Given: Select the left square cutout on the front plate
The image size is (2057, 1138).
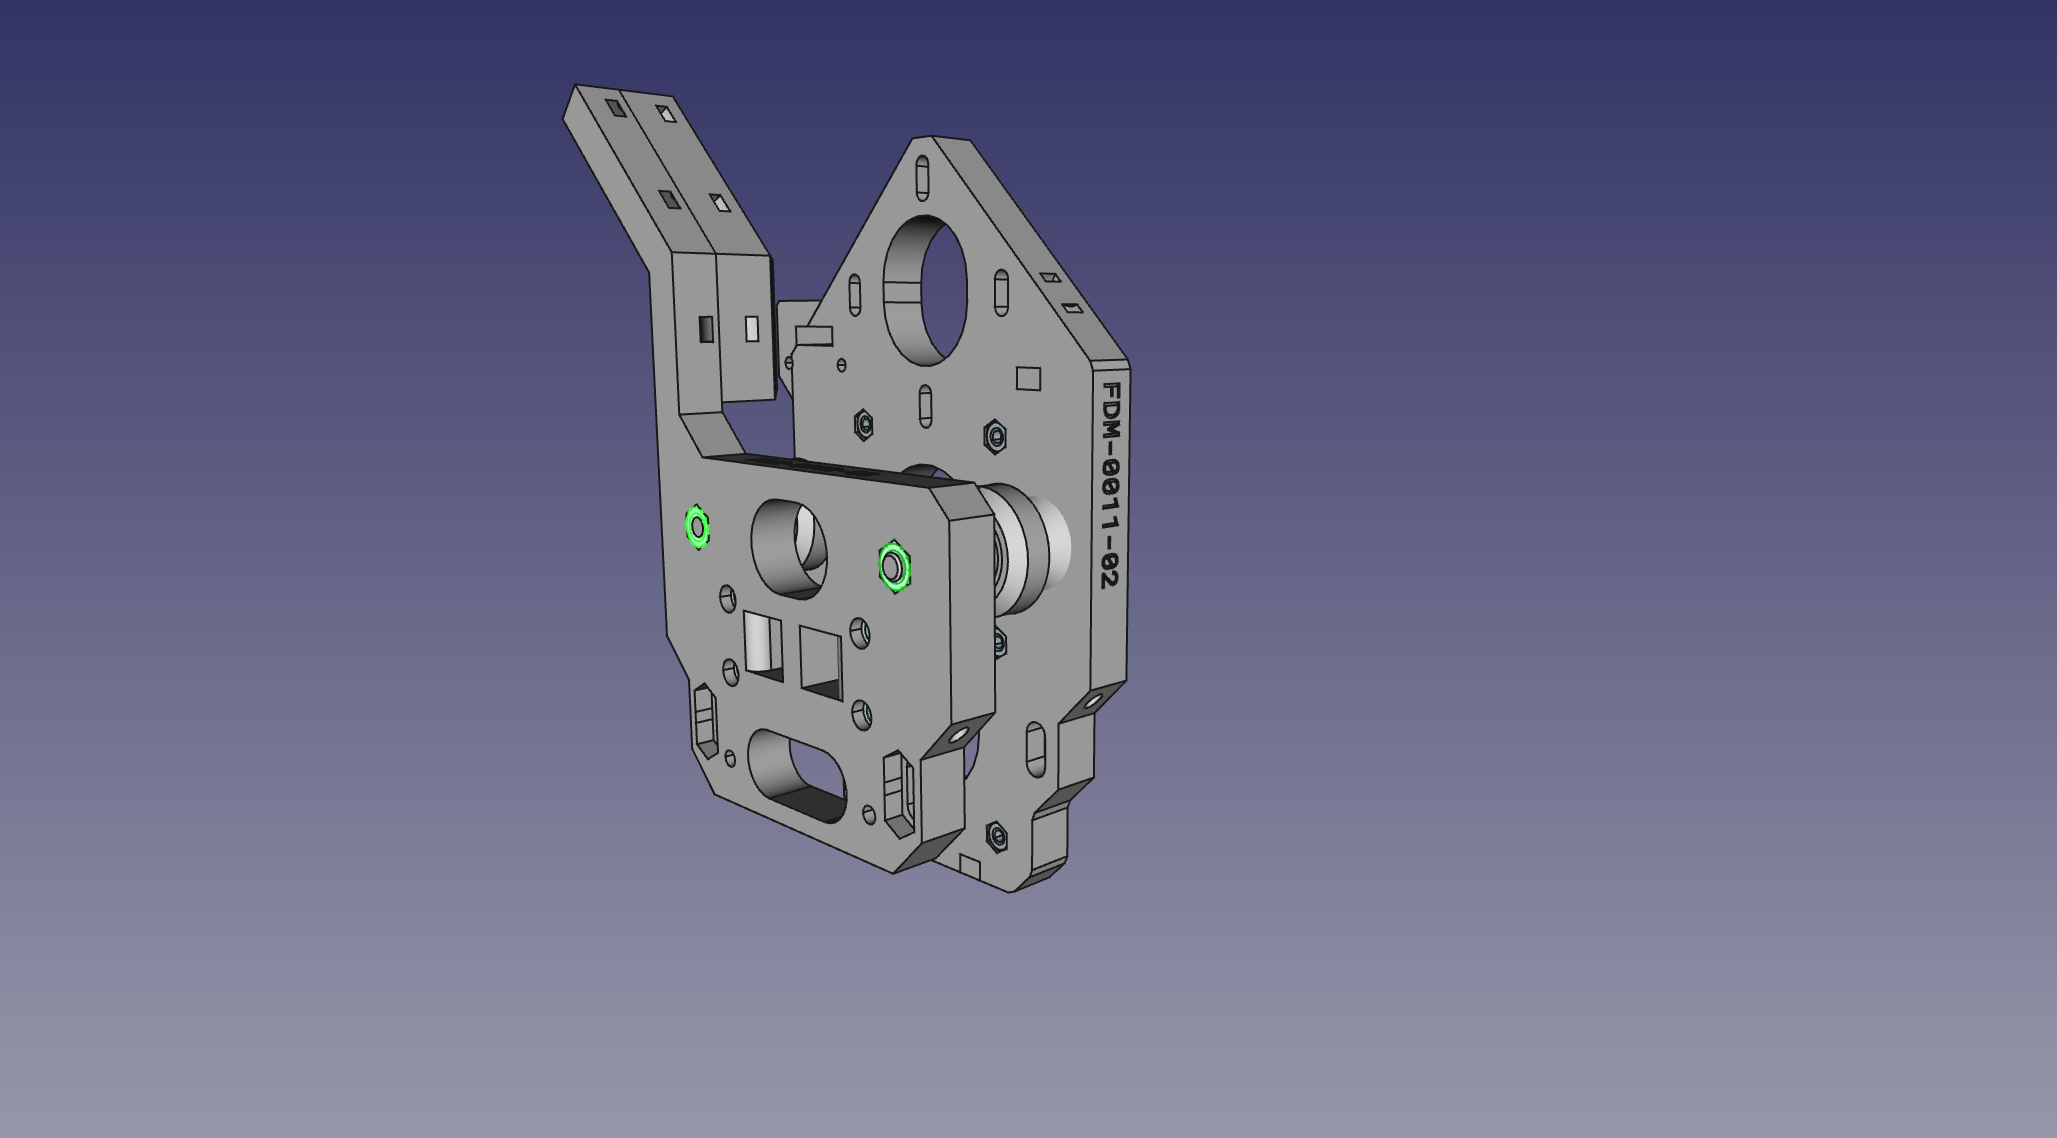Looking at the screenshot, I should point(764,647).
